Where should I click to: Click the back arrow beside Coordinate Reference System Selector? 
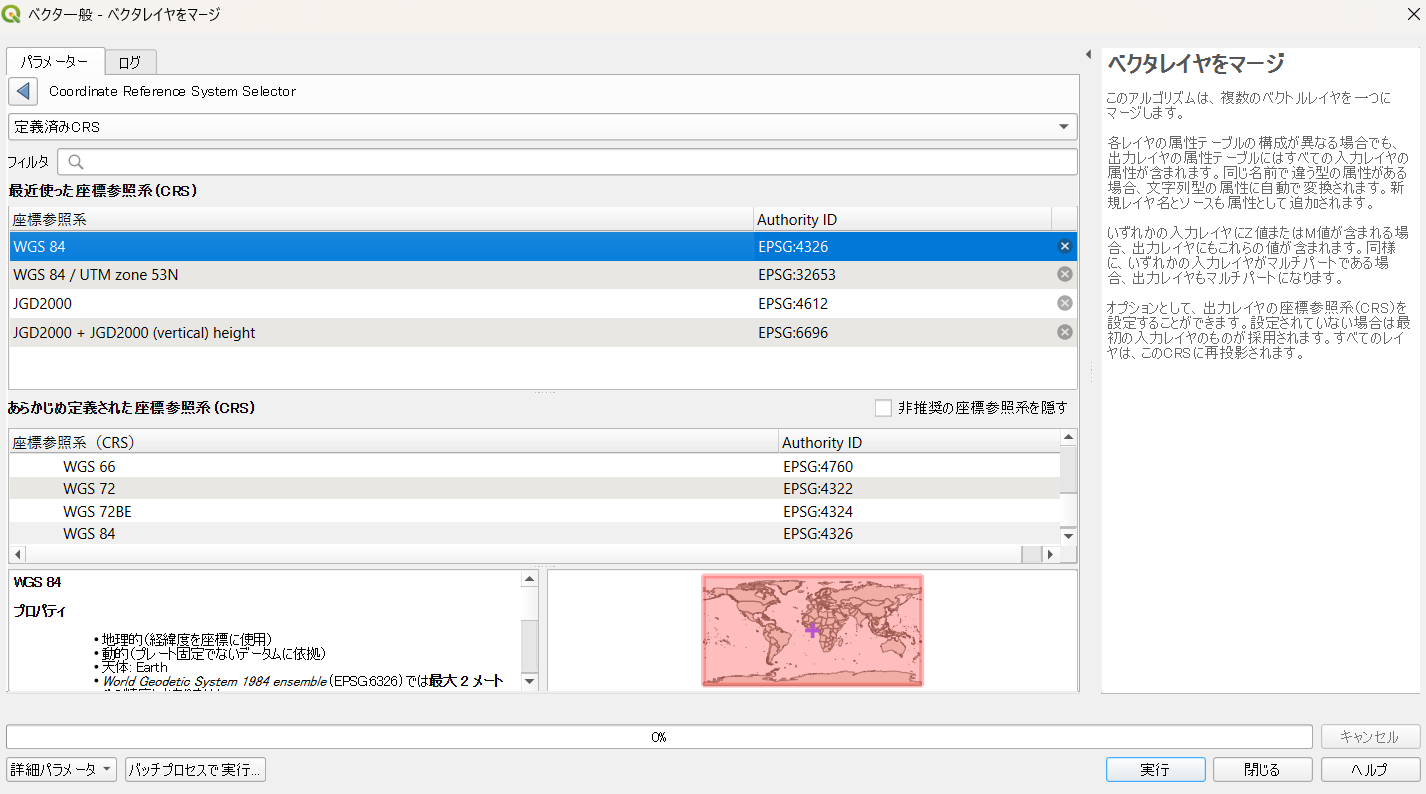click(23, 91)
